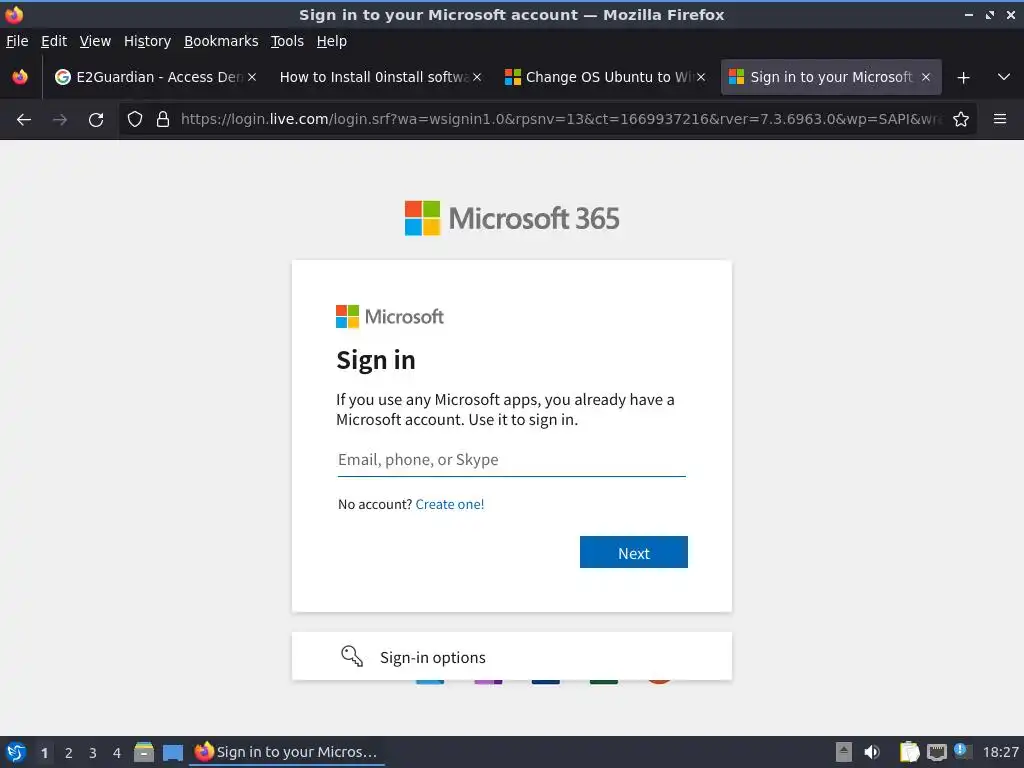
Task: Click the blue Next button
Action: [x=633, y=552]
